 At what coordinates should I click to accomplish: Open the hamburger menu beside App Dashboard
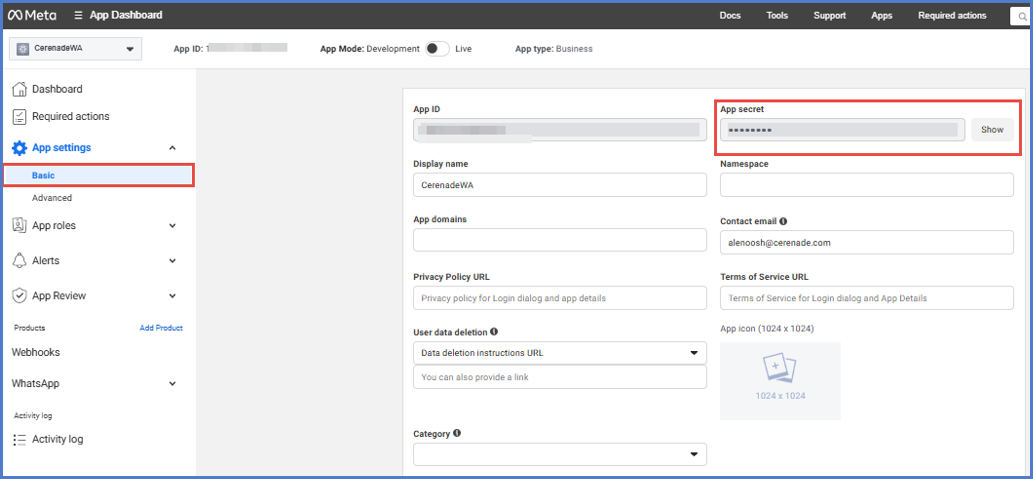pos(78,15)
